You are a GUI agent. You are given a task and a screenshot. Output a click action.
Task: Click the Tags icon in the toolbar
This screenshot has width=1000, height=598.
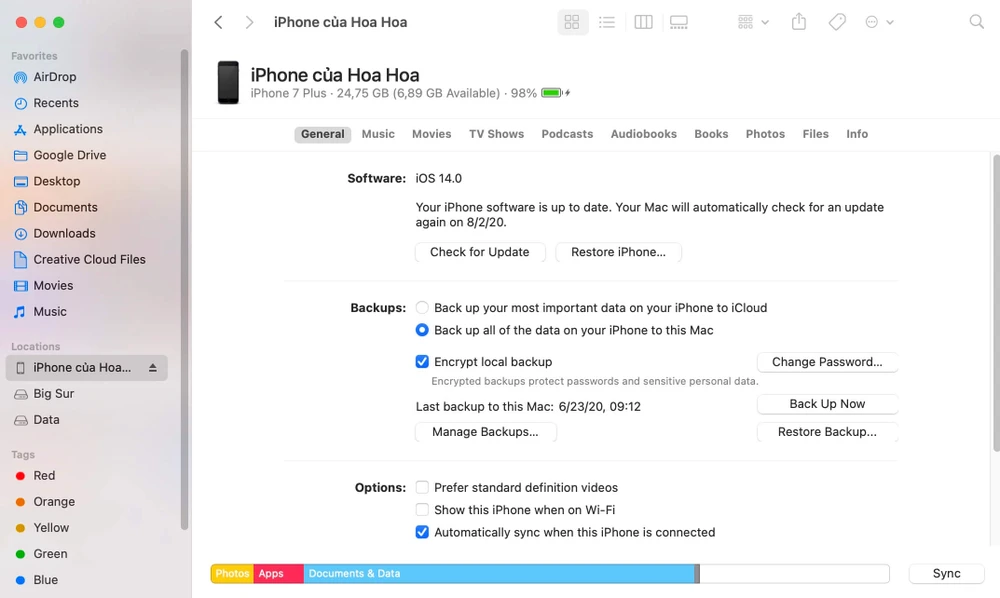click(837, 21)
